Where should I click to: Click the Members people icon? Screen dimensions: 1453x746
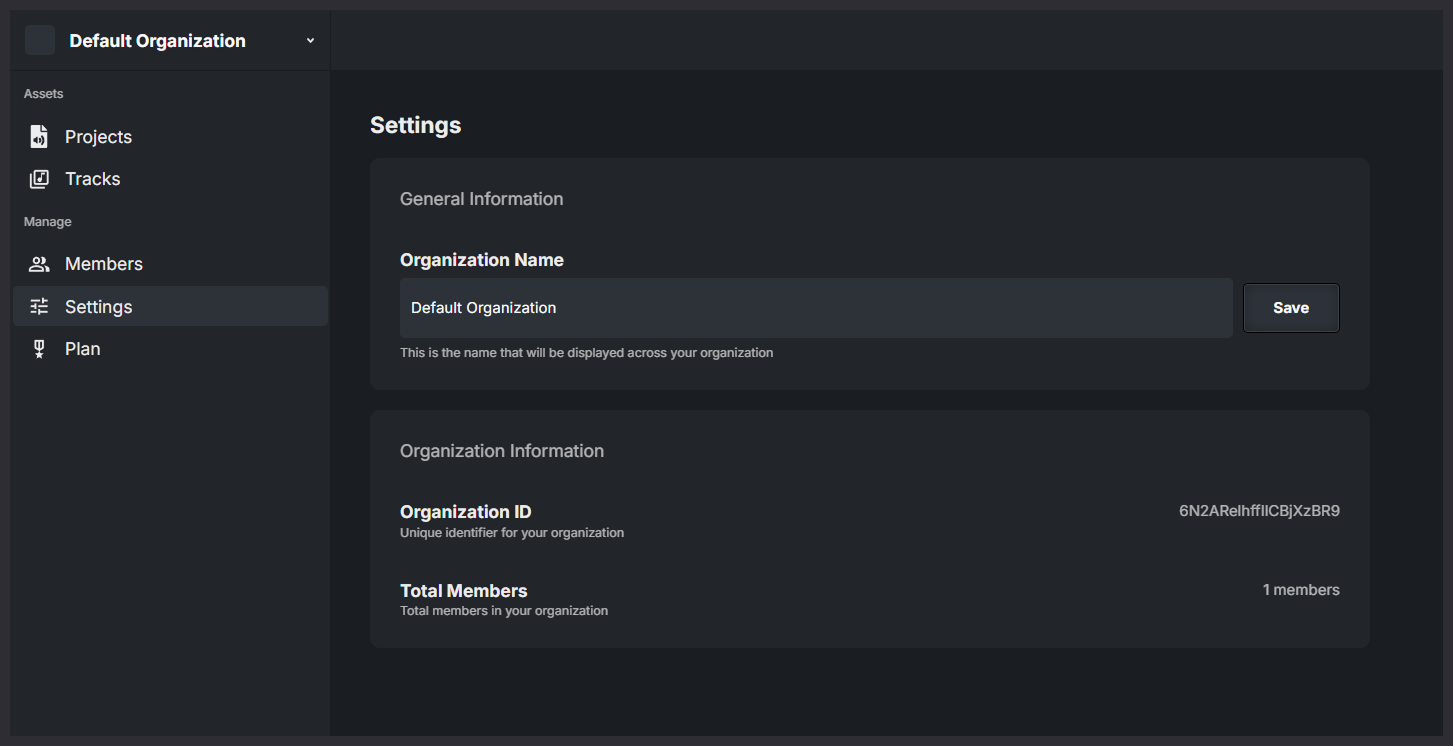click(x=39, y=264)
